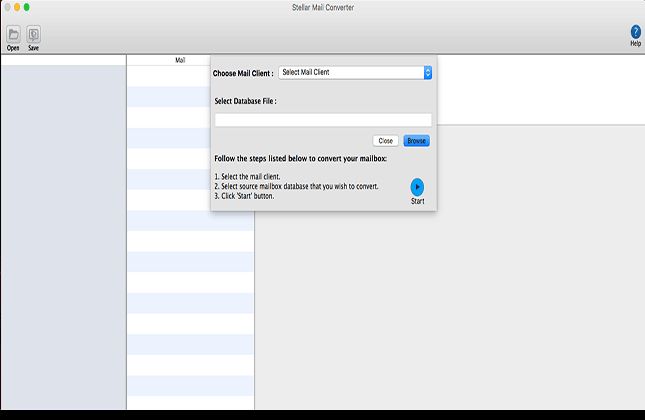
Task: Click the yellow minimize window button
Action: coord(17,7)
